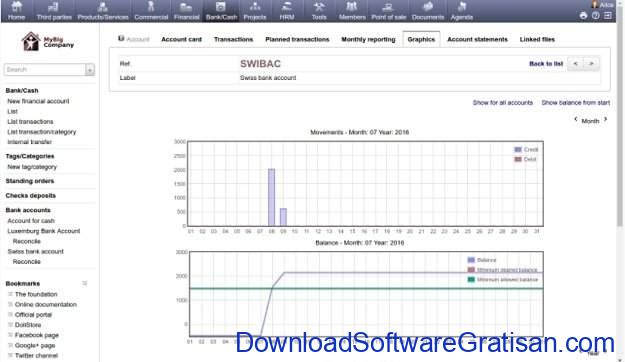Open the Monthly reporting tab

pyautogui.click(x=368, y=39)
